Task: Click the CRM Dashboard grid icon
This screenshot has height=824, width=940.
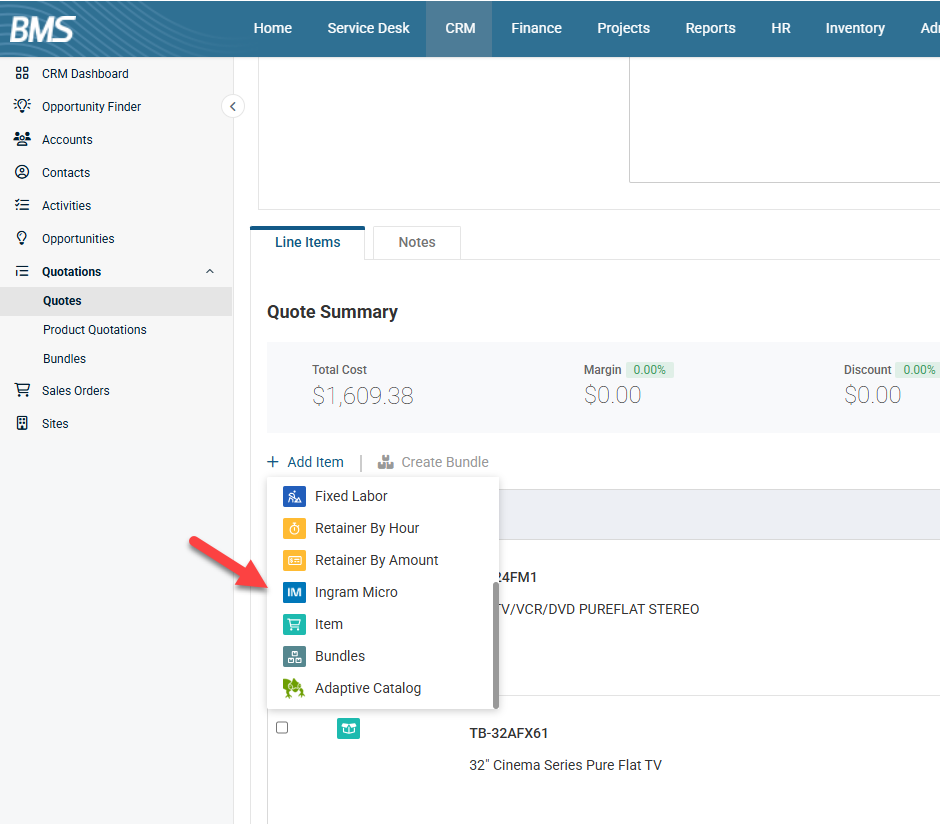Action: (x=22, y=73)
